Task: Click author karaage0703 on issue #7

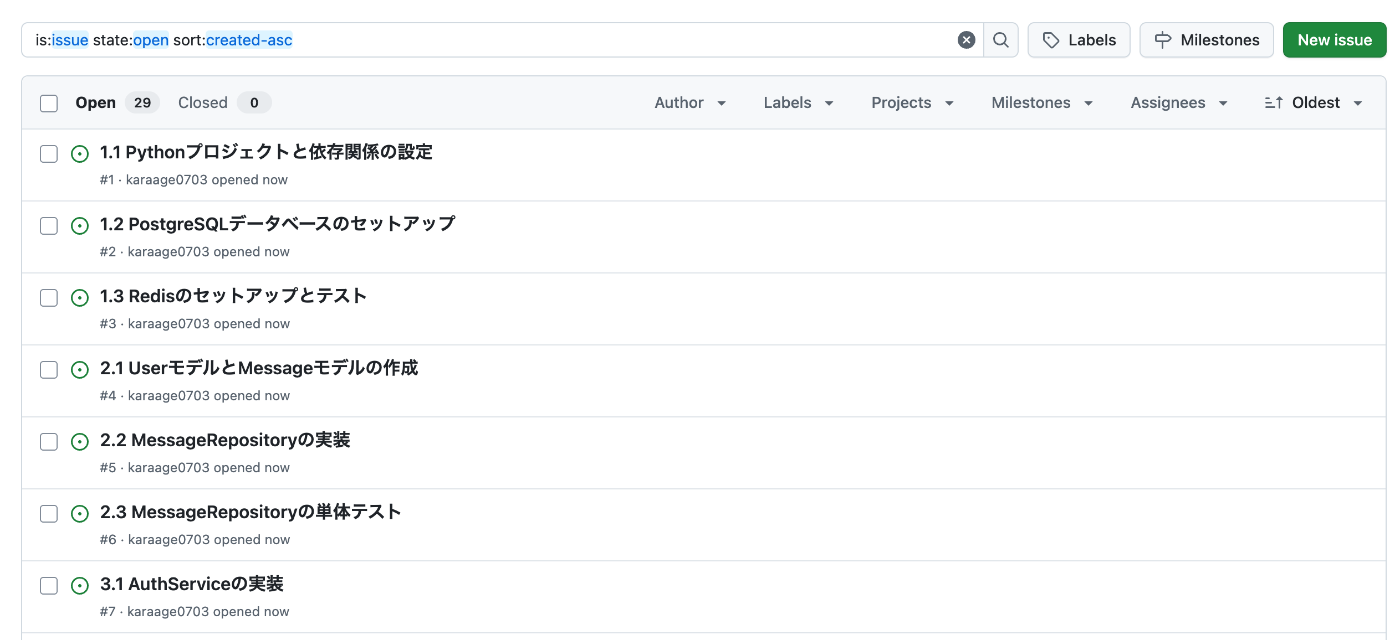Action: point(169,612)
